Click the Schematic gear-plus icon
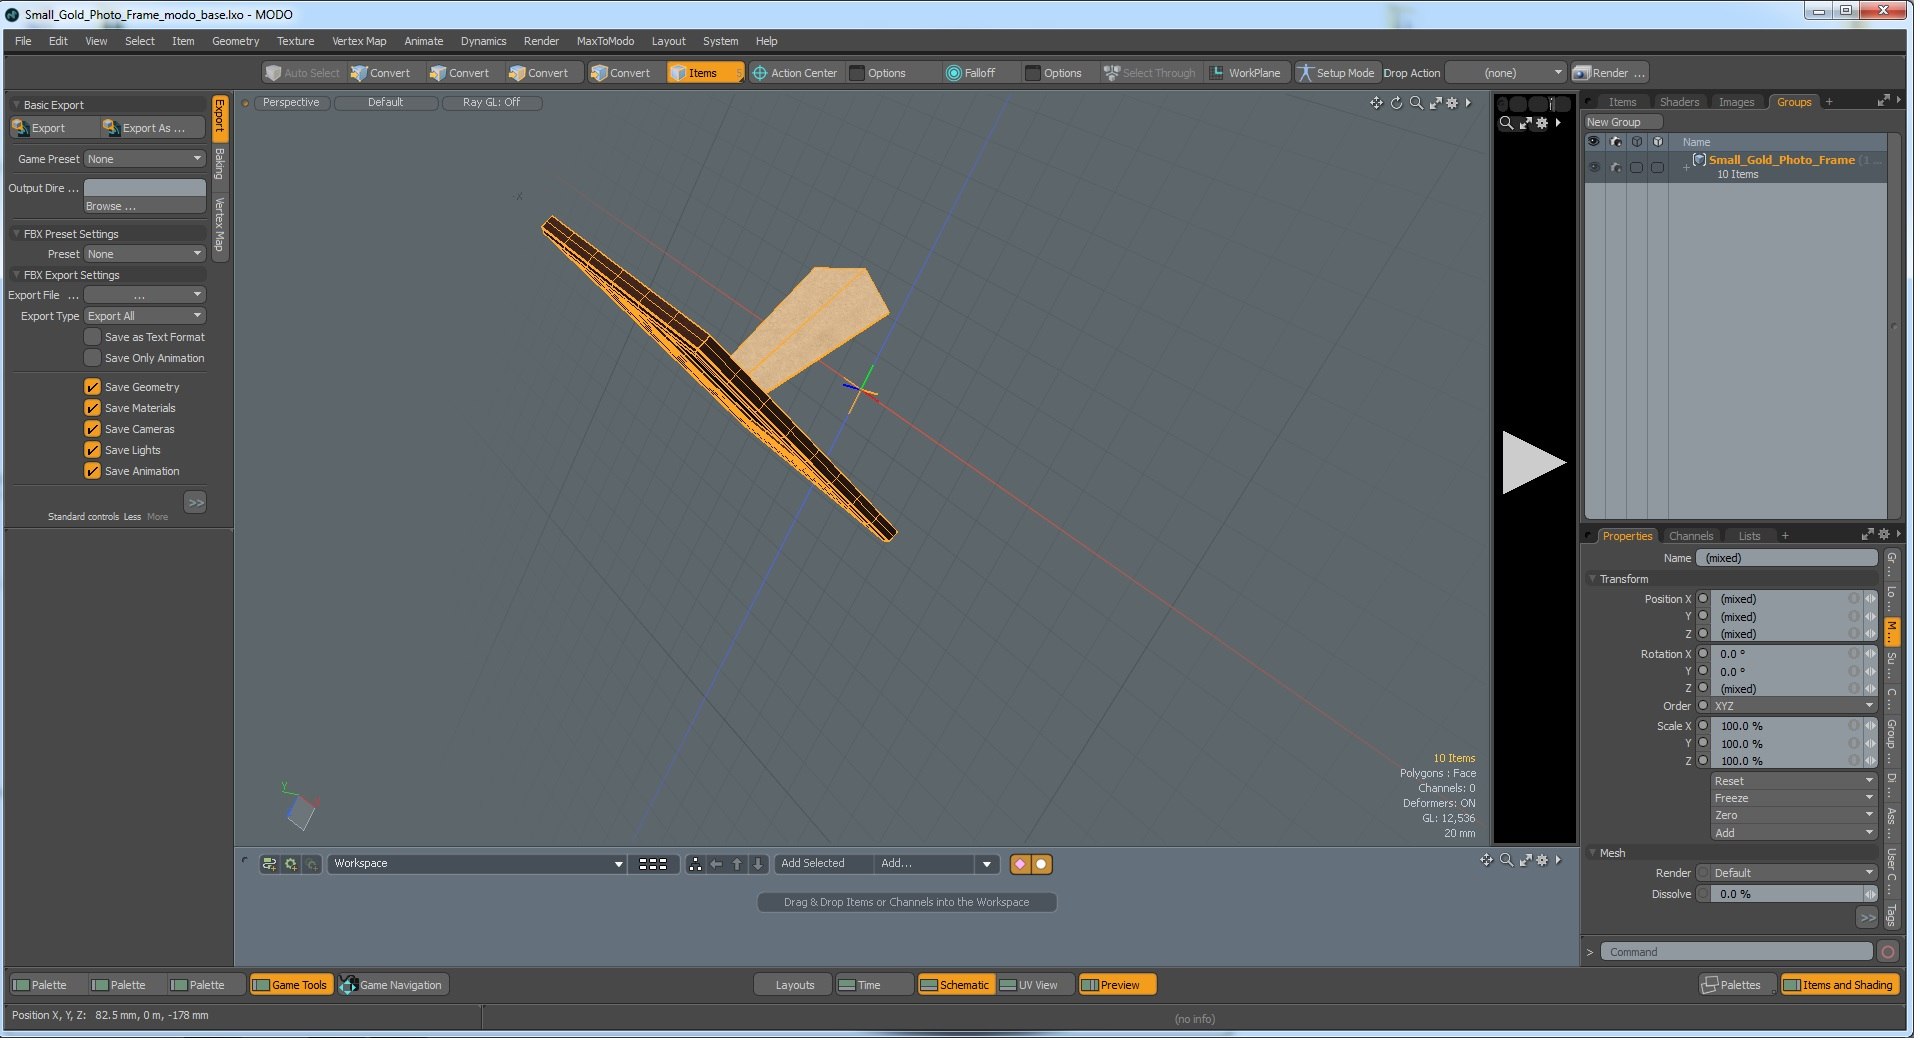The image size is (1920, 1040). 291,864
